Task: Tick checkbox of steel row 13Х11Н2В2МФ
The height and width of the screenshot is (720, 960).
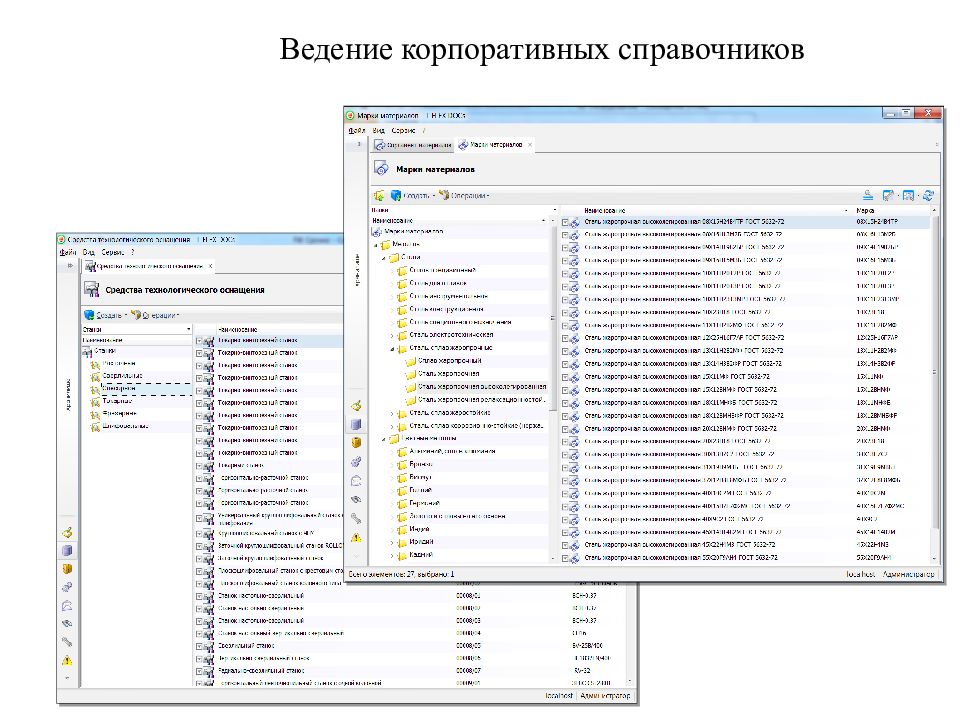Action: 566,351
